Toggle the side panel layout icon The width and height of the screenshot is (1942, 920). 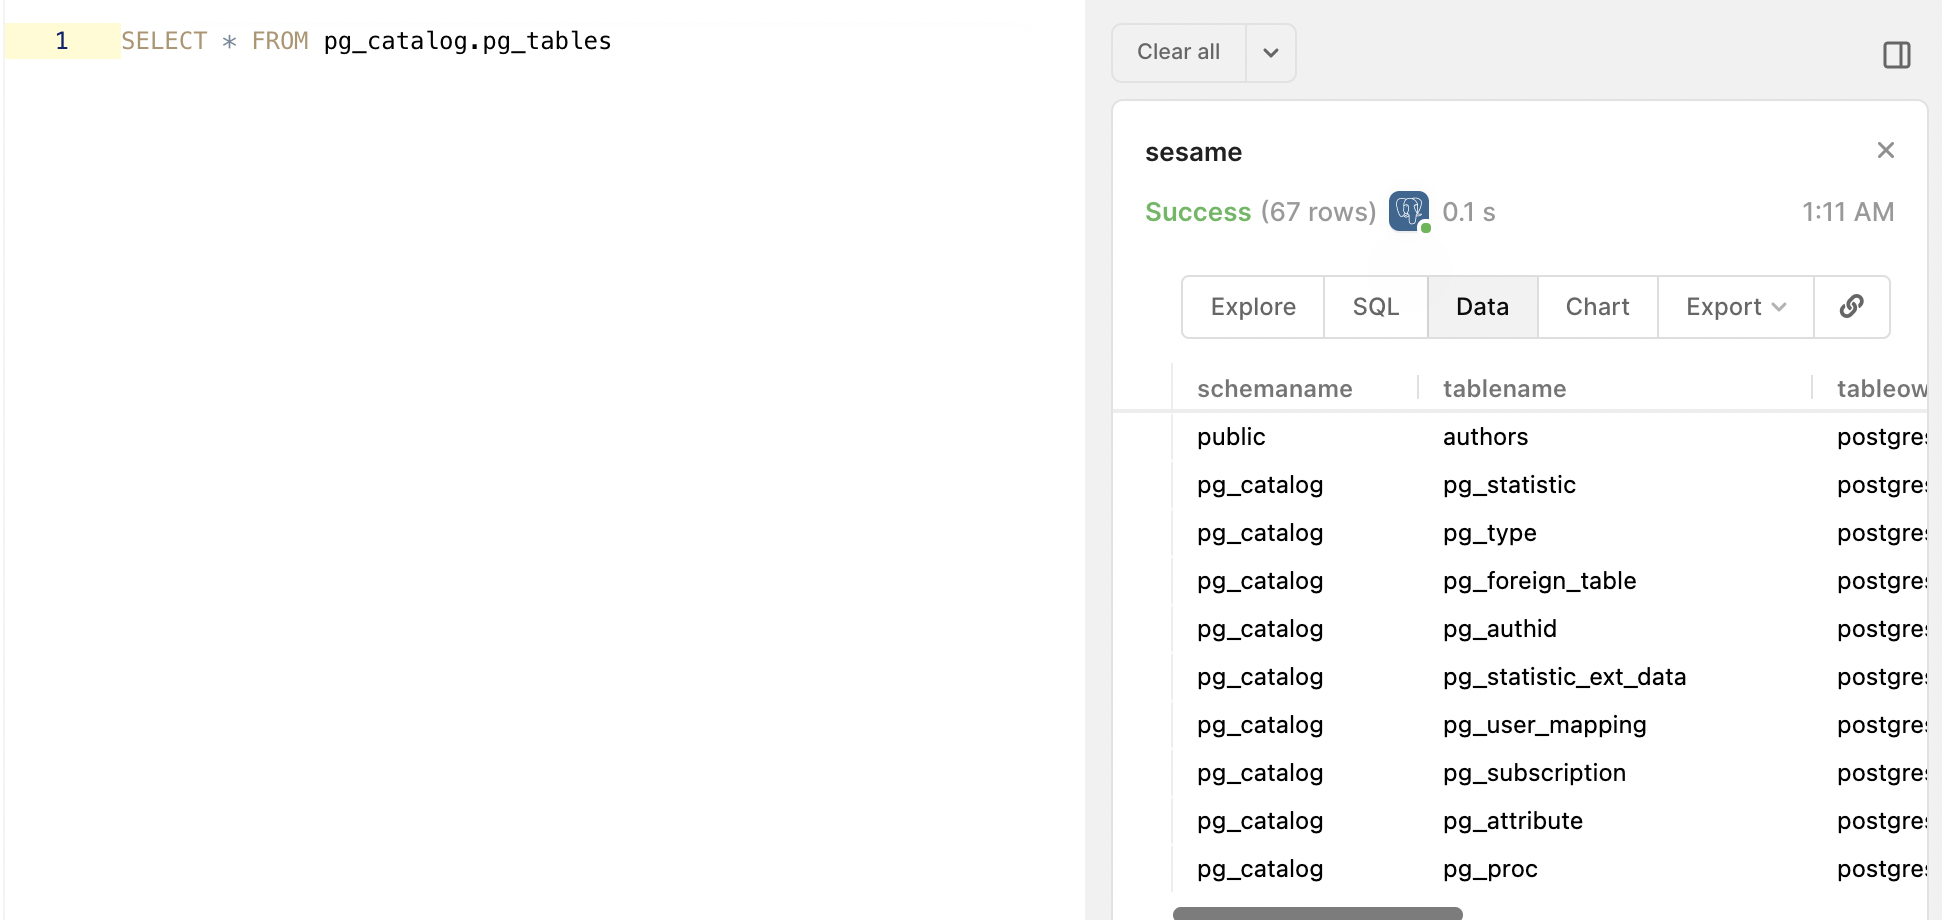pos(1896,55)
